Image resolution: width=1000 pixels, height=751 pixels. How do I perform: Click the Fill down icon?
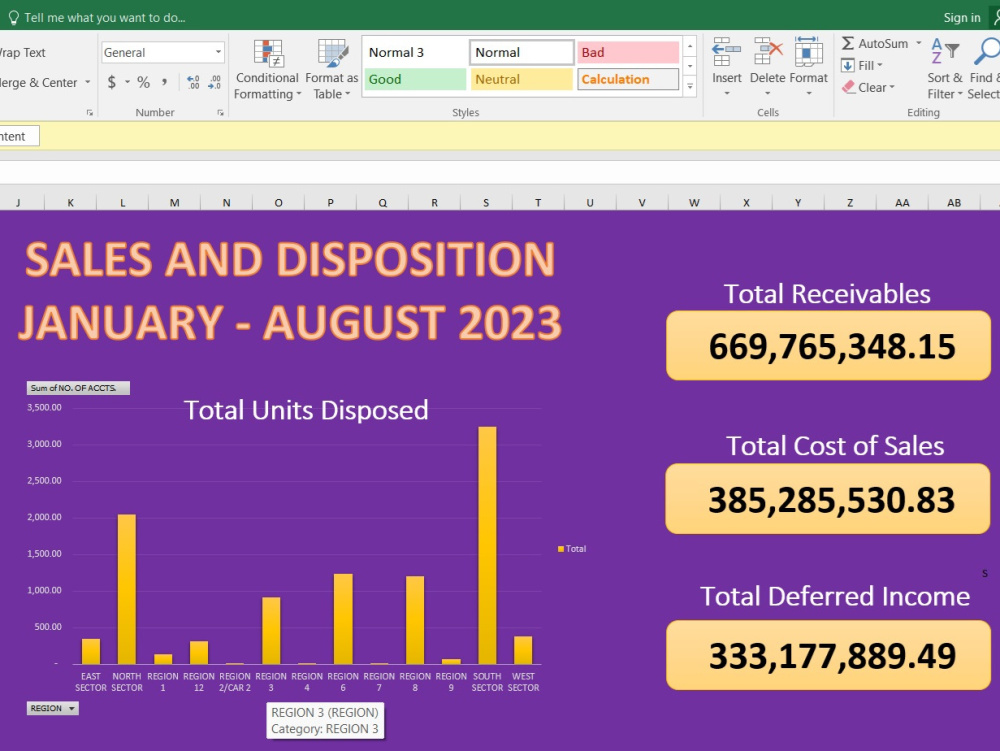848,65
